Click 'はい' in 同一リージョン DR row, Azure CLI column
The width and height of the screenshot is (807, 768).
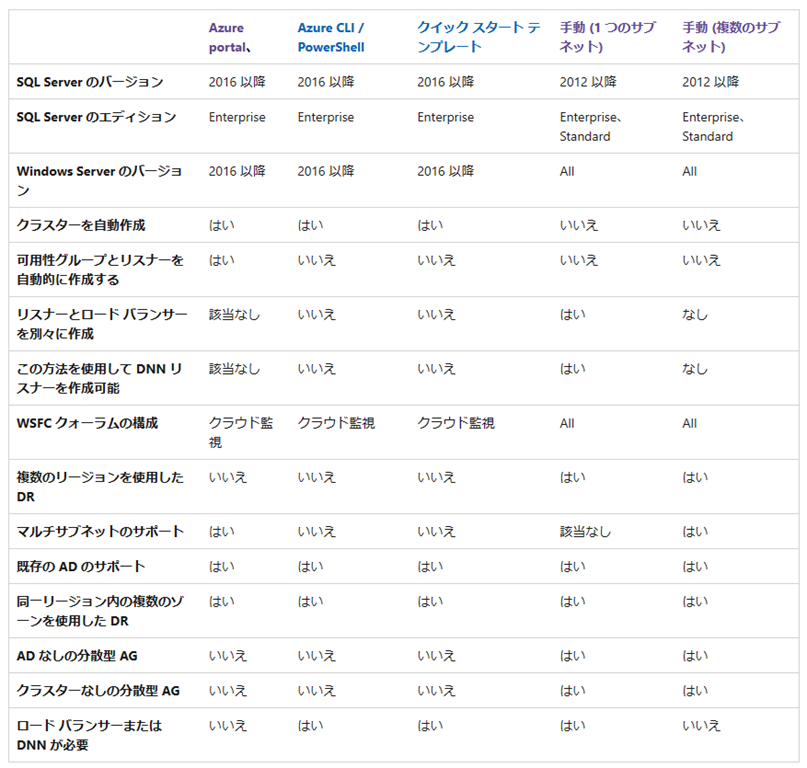coord(310,602)
